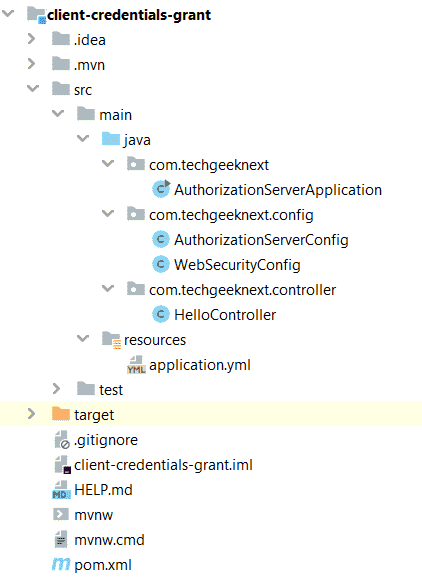Click the HelloController class icon

click(161, 315)
